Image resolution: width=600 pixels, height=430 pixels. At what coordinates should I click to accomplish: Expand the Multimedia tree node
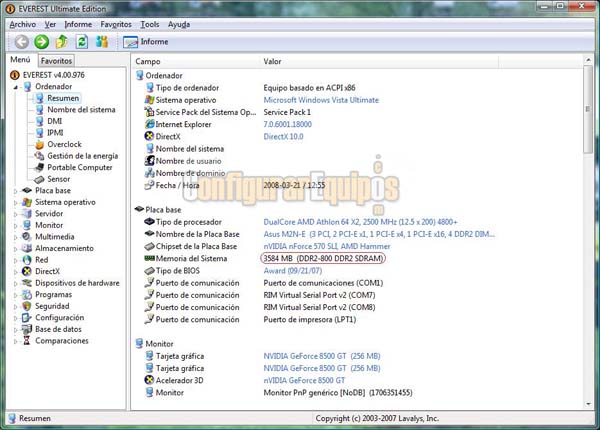click(16, 237)
